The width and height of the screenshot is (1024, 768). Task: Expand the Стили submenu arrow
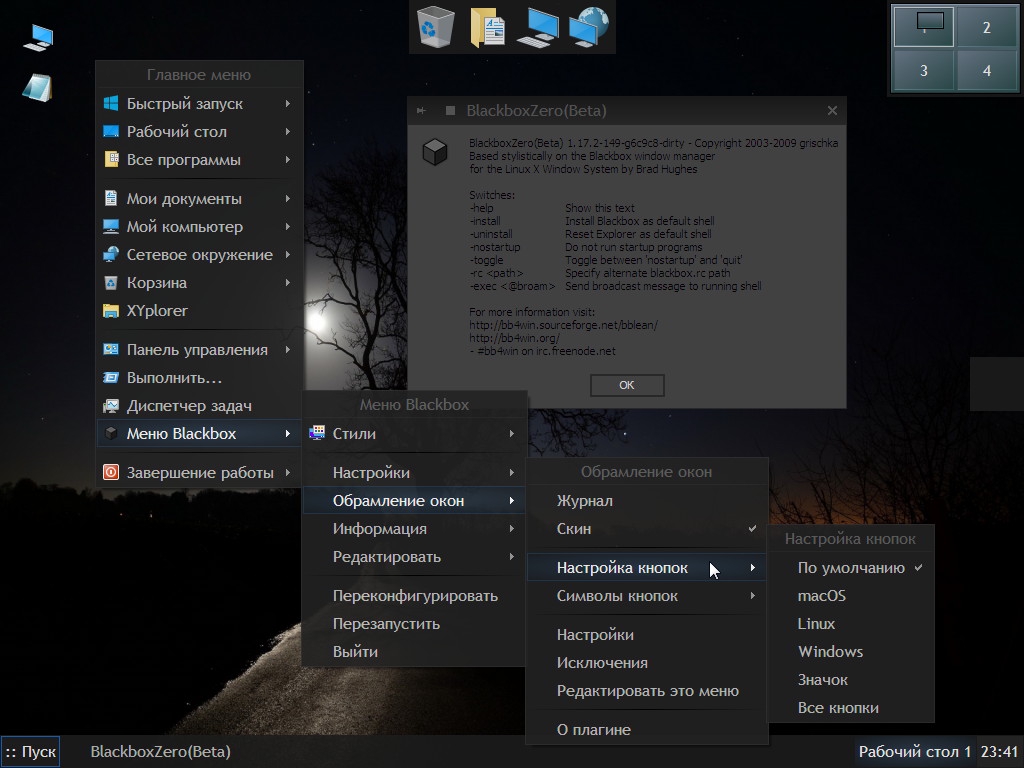[512, 433]
